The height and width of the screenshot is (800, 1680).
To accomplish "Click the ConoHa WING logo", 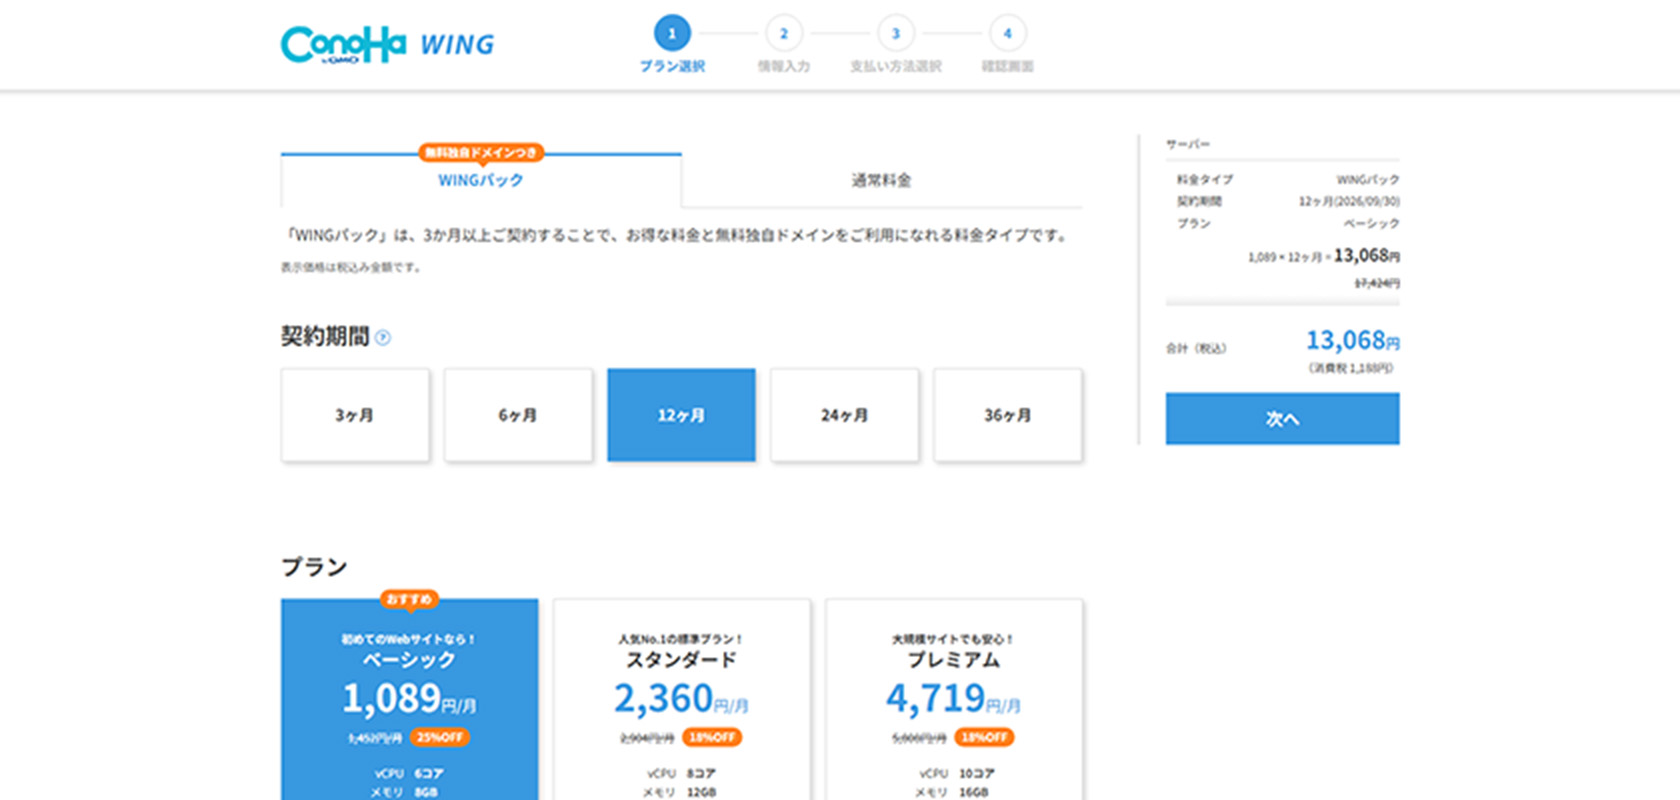I will [387, 44].
